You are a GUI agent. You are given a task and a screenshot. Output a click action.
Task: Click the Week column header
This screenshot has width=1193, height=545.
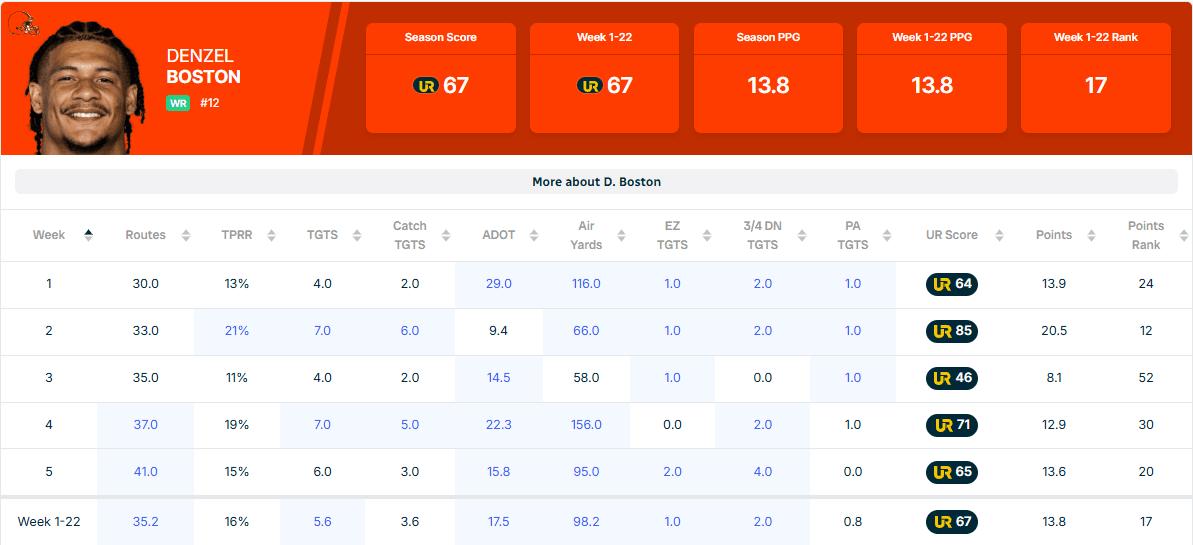click(49, 235)
